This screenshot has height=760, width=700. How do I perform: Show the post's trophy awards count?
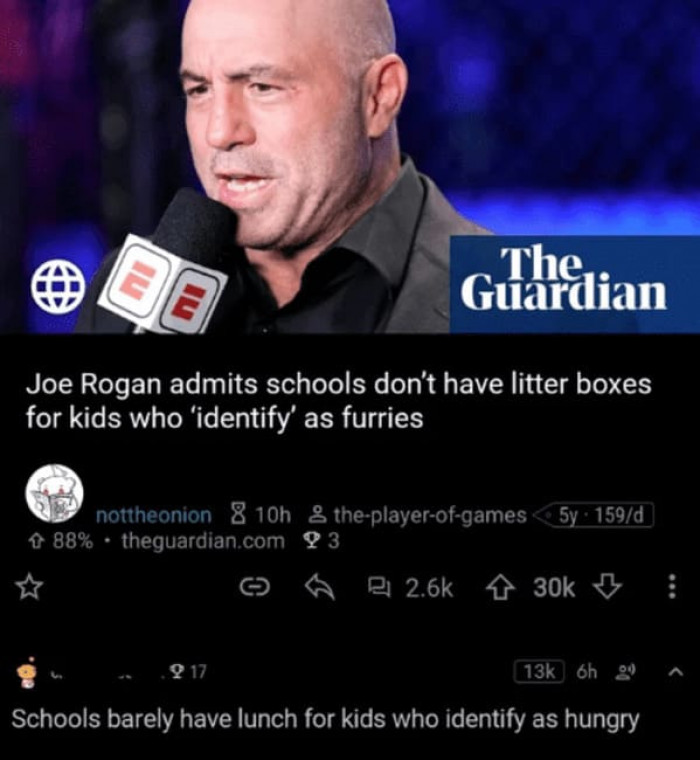[320, 541]
